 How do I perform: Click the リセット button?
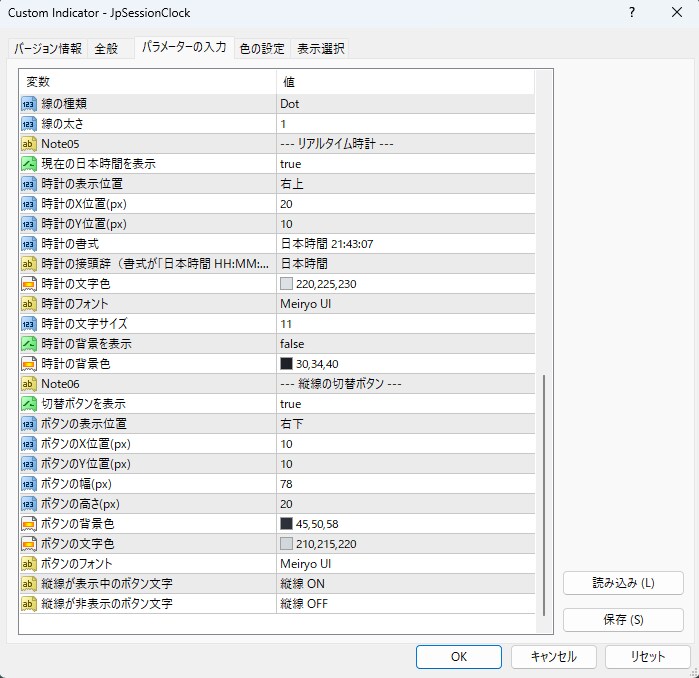[647, 657]
